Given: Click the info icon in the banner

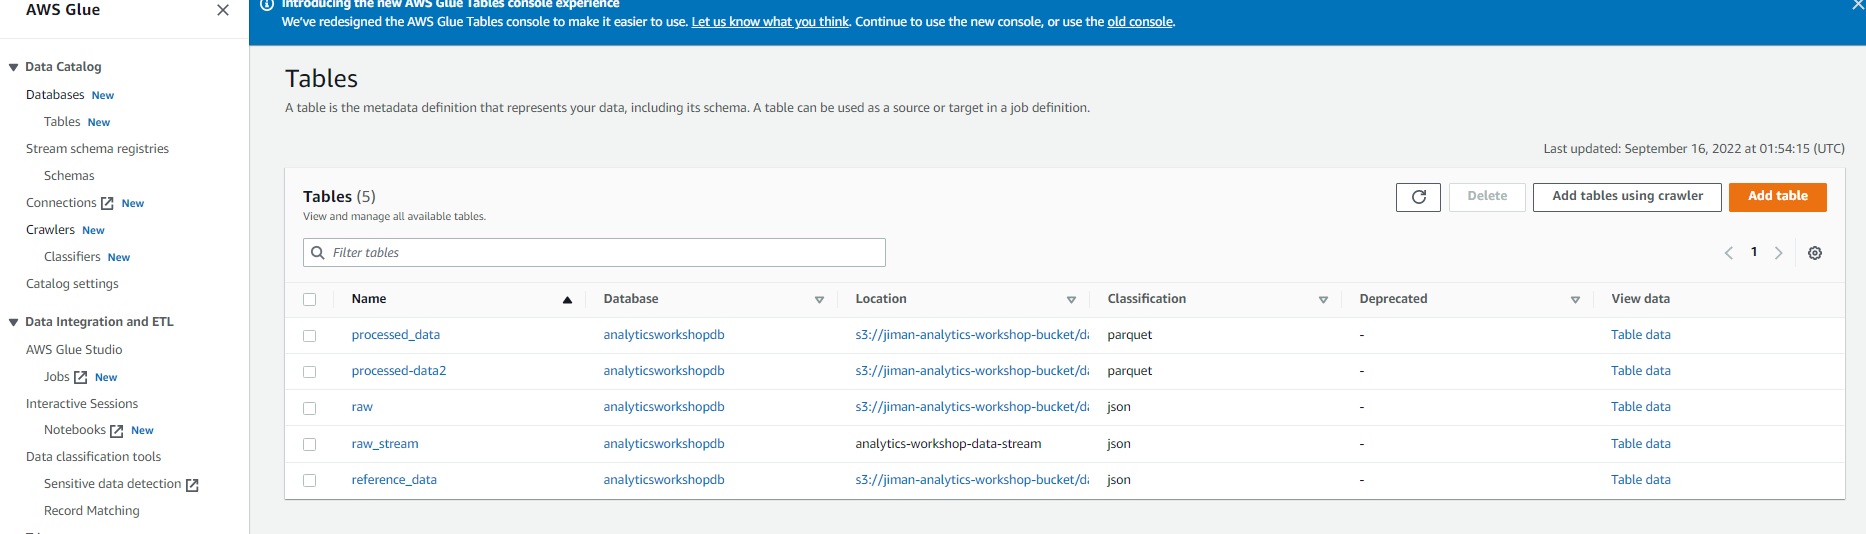Looking at the screenshot, I should [267, 5].
